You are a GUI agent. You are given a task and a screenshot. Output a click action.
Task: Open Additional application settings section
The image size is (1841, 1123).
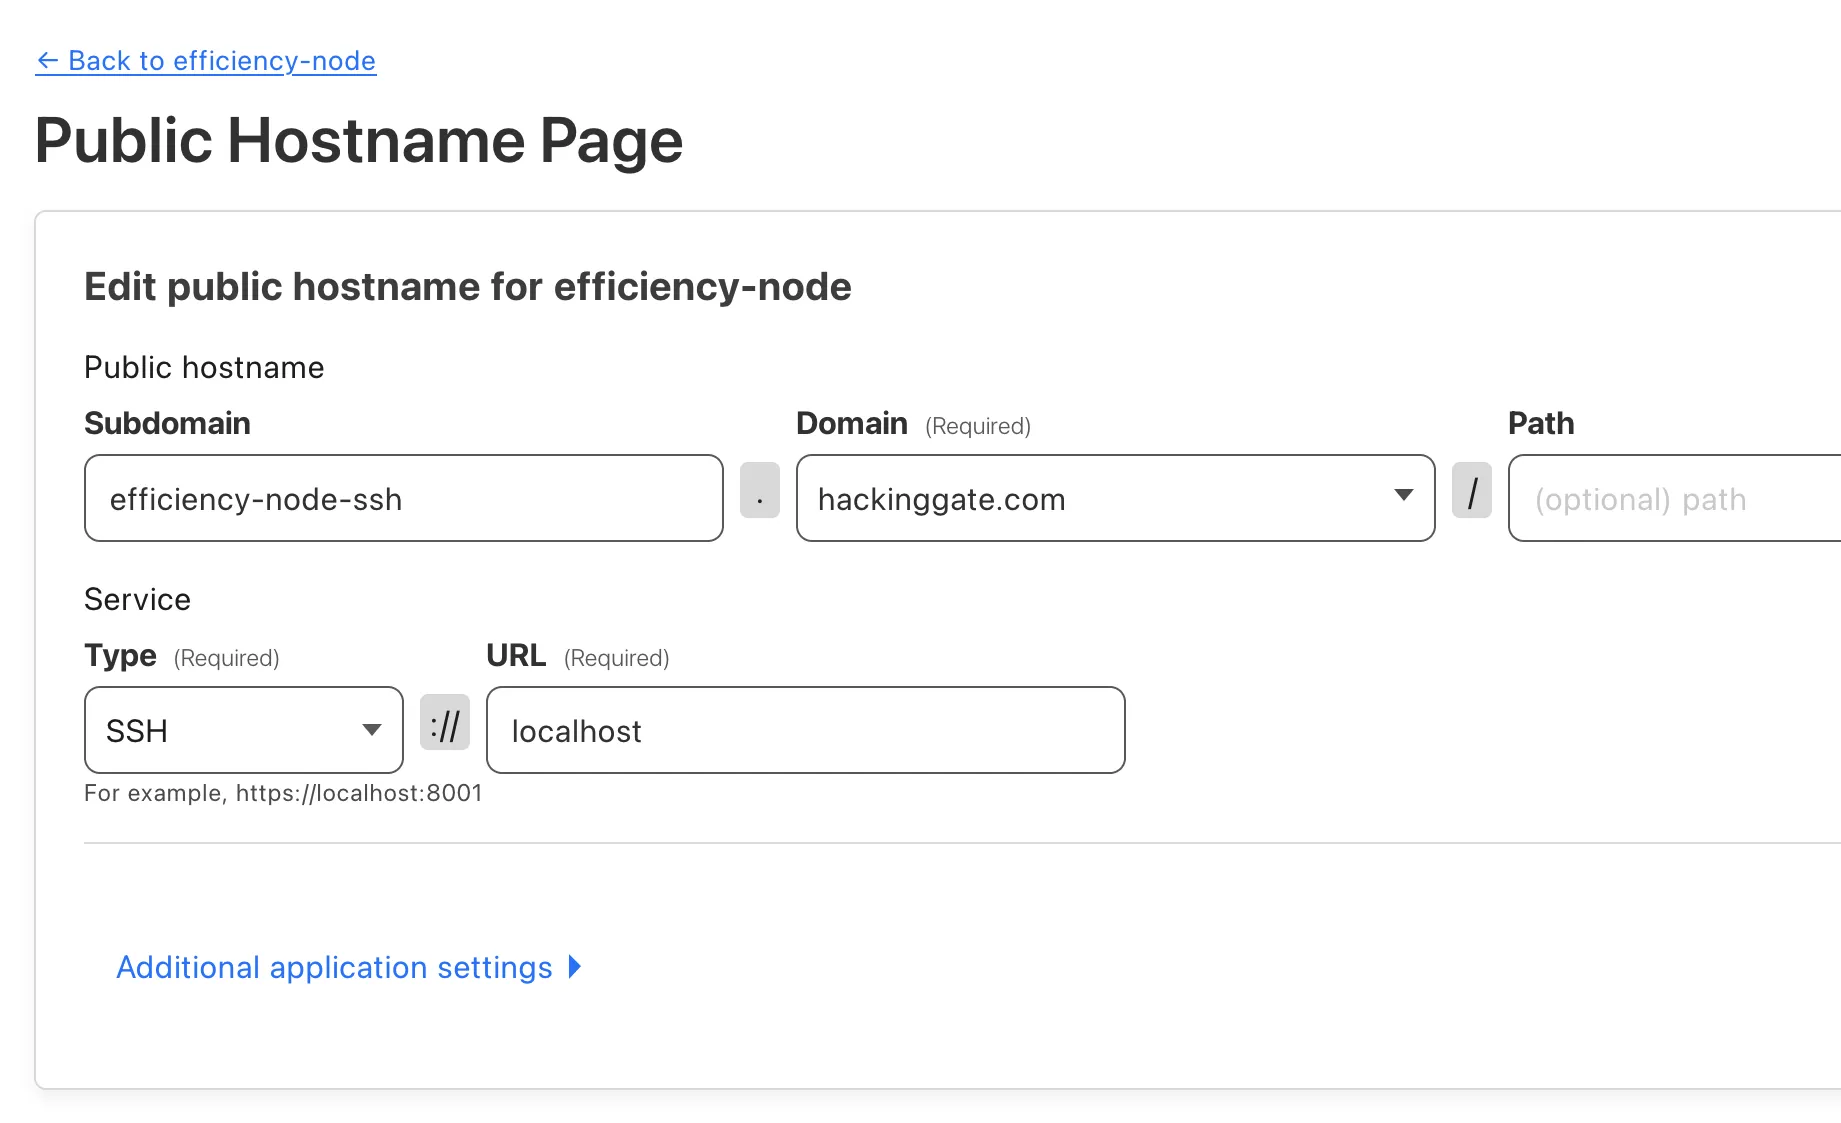[333, 967]
